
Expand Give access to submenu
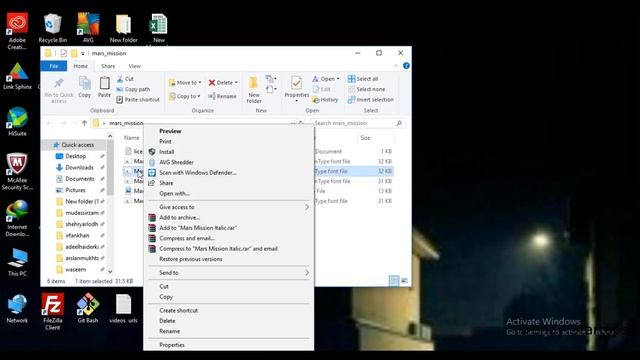point(229,207)
